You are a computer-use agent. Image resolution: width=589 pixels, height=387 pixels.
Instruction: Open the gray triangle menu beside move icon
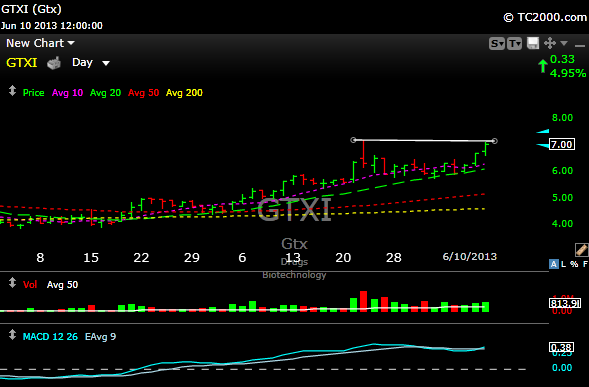click(x=564, y=44)
